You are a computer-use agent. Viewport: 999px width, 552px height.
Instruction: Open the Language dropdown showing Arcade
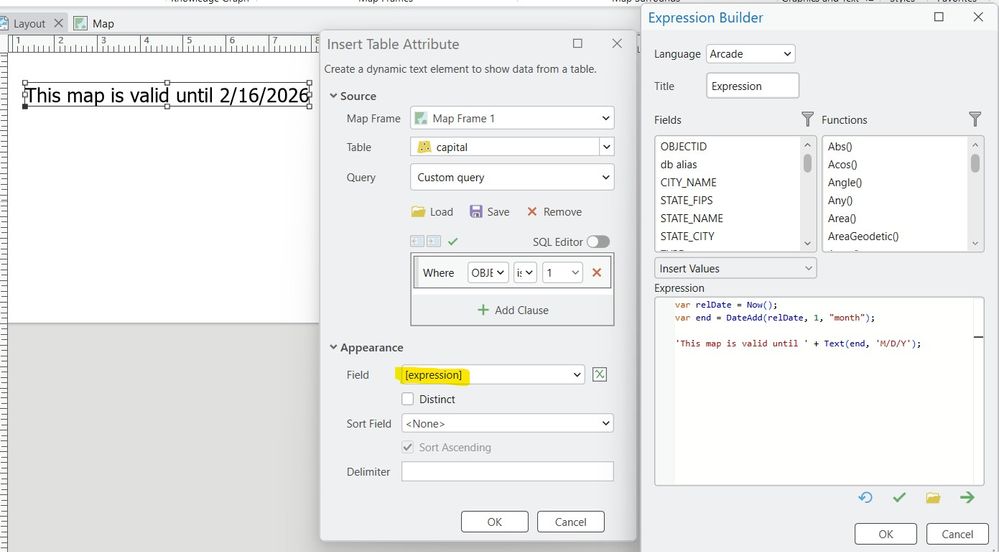click(751, 54)
